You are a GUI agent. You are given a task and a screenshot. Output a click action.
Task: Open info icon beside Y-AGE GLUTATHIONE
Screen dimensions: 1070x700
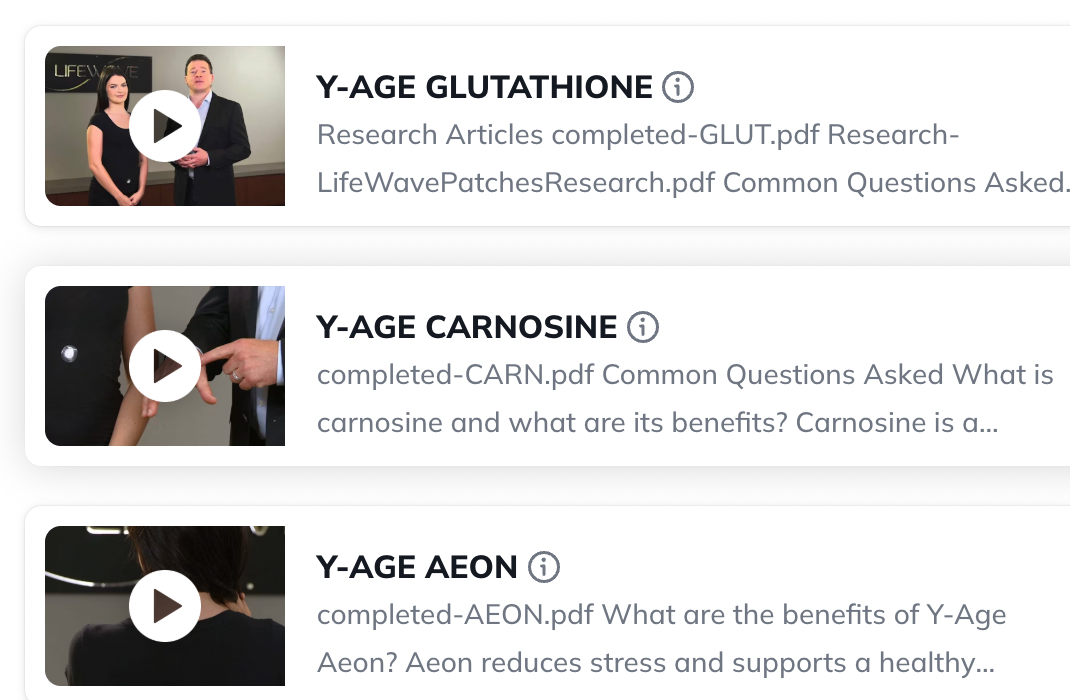[x=678, y=87]
